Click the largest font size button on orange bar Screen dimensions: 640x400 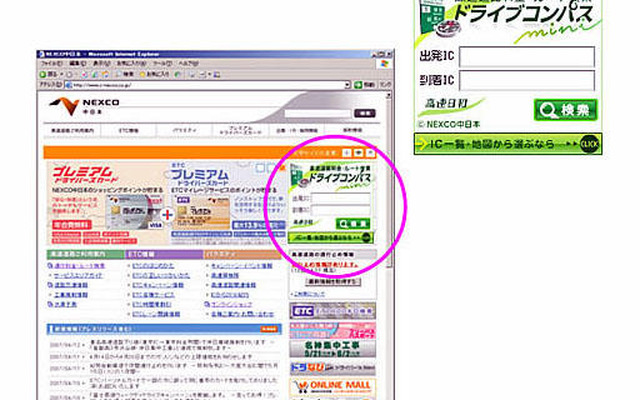(370, 153)
